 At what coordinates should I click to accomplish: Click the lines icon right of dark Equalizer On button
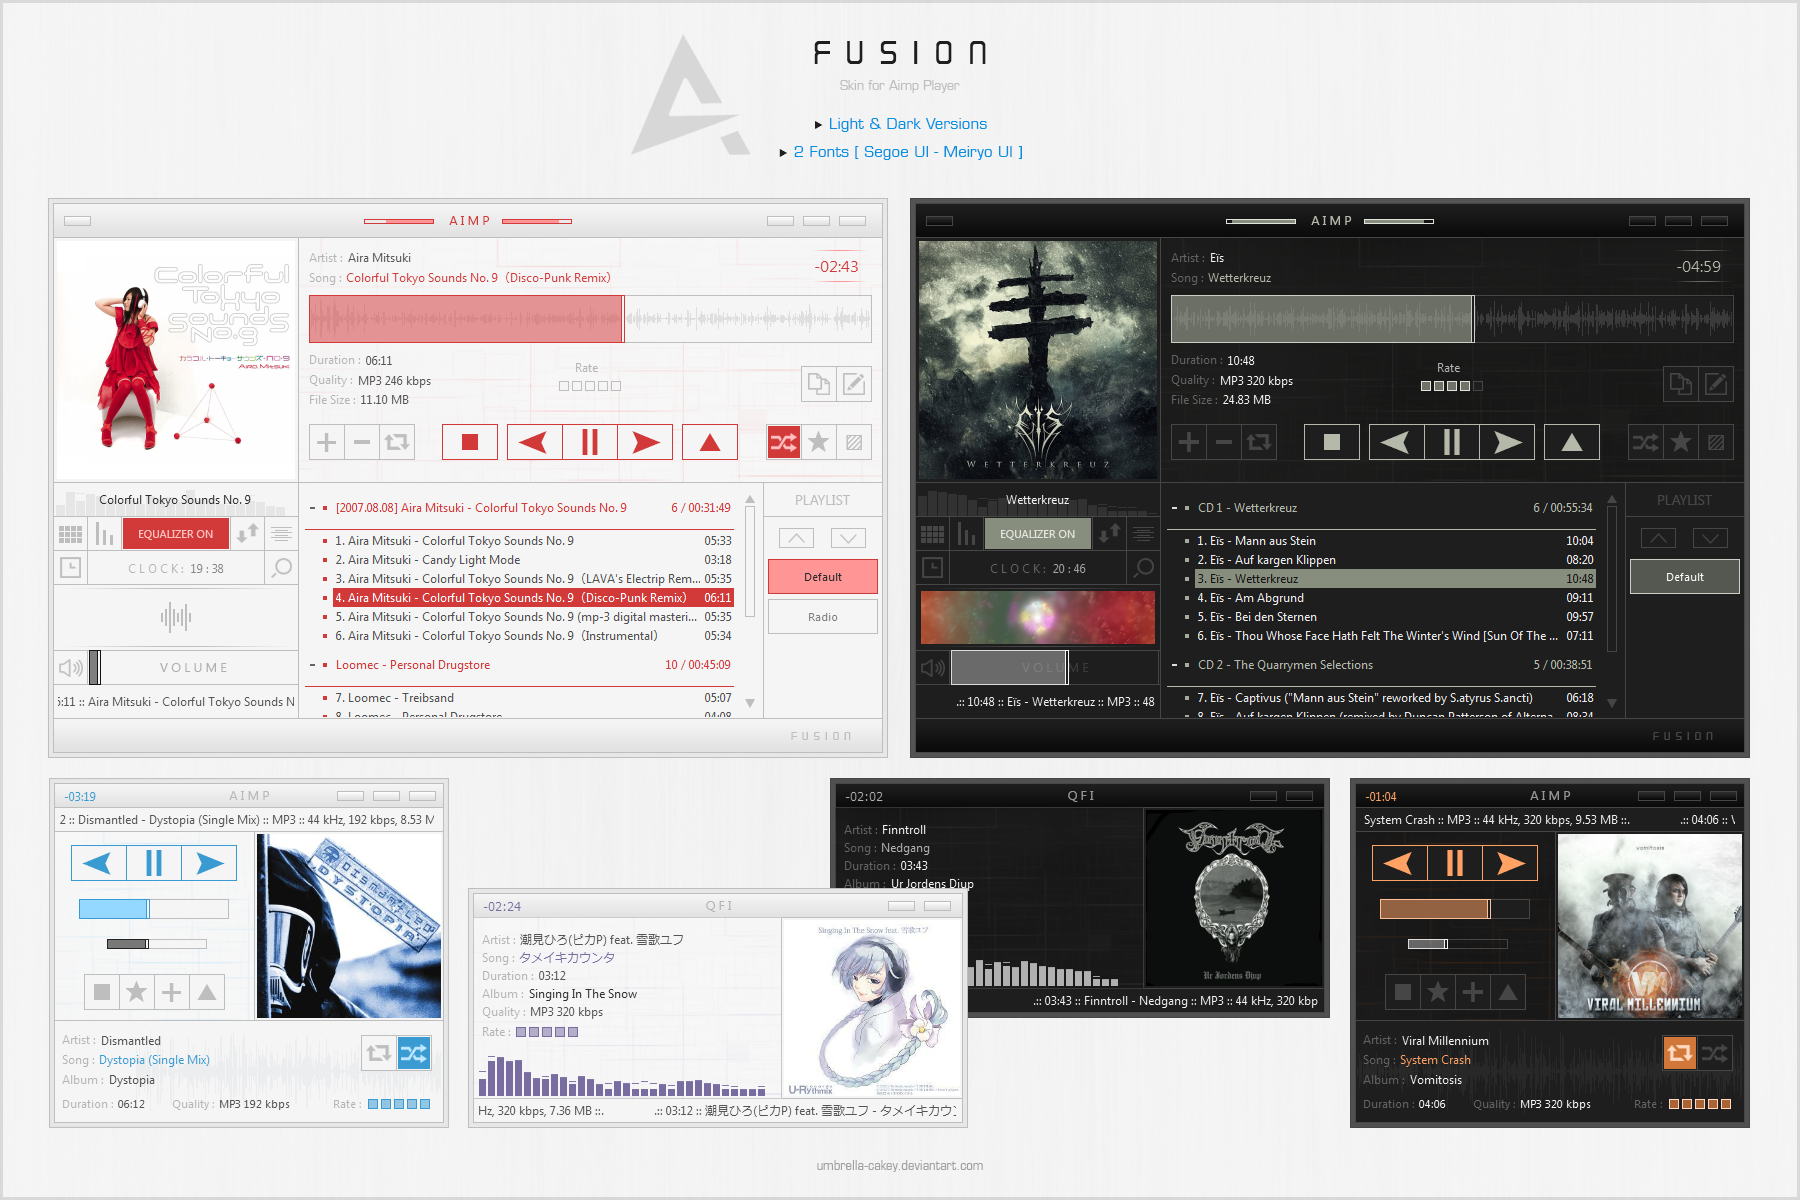click(x=1144, y=534)
